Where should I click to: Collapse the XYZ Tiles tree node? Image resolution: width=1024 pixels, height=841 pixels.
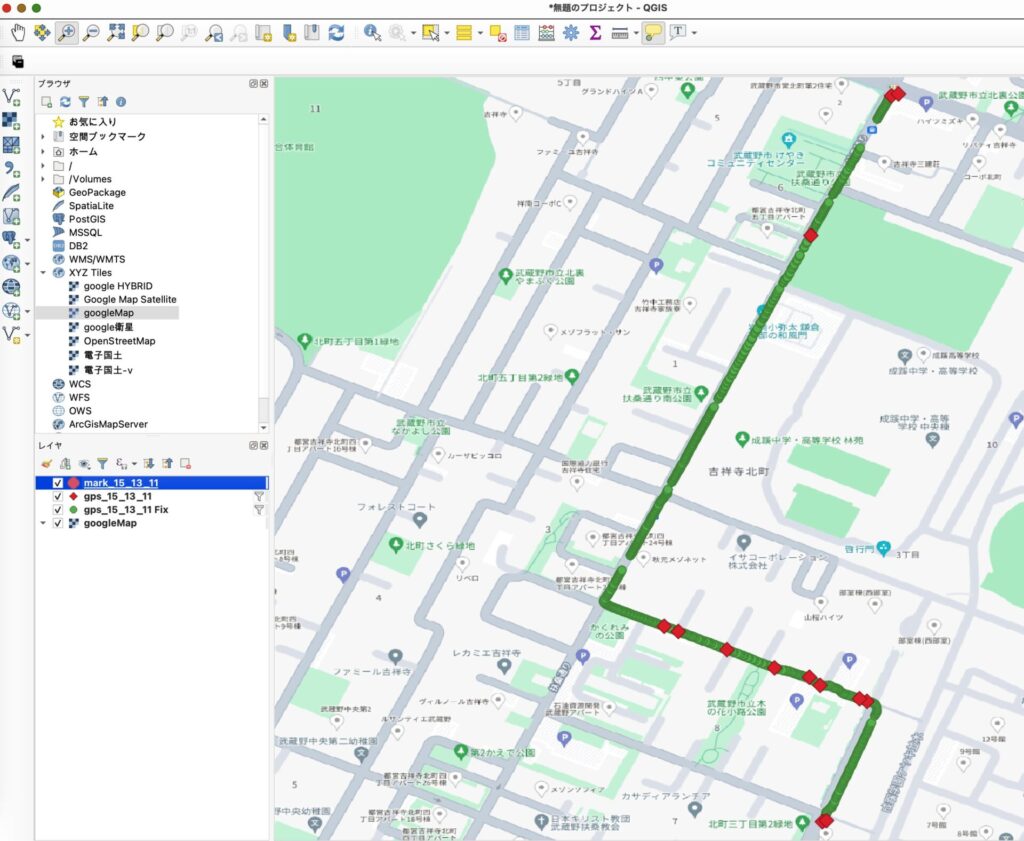tap(43, 272)
